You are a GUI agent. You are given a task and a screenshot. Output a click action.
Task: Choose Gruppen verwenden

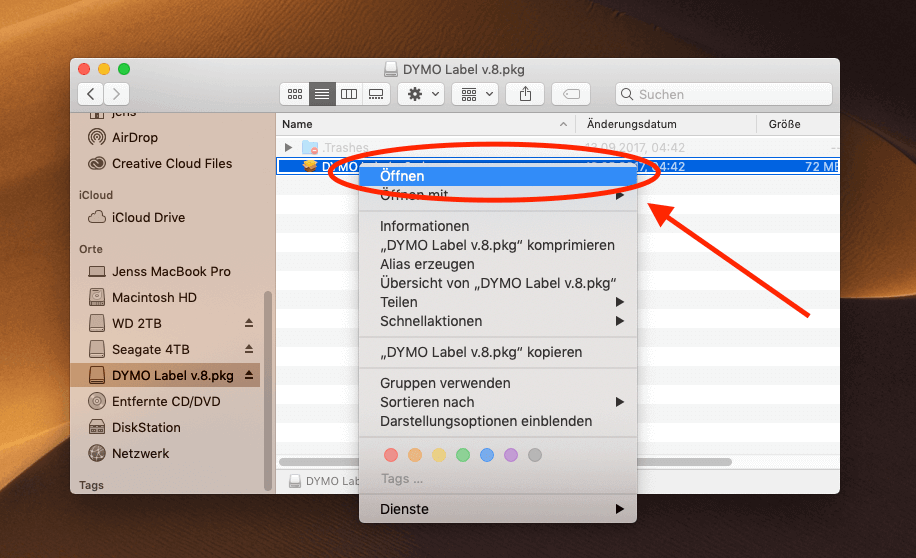point(498,383)
